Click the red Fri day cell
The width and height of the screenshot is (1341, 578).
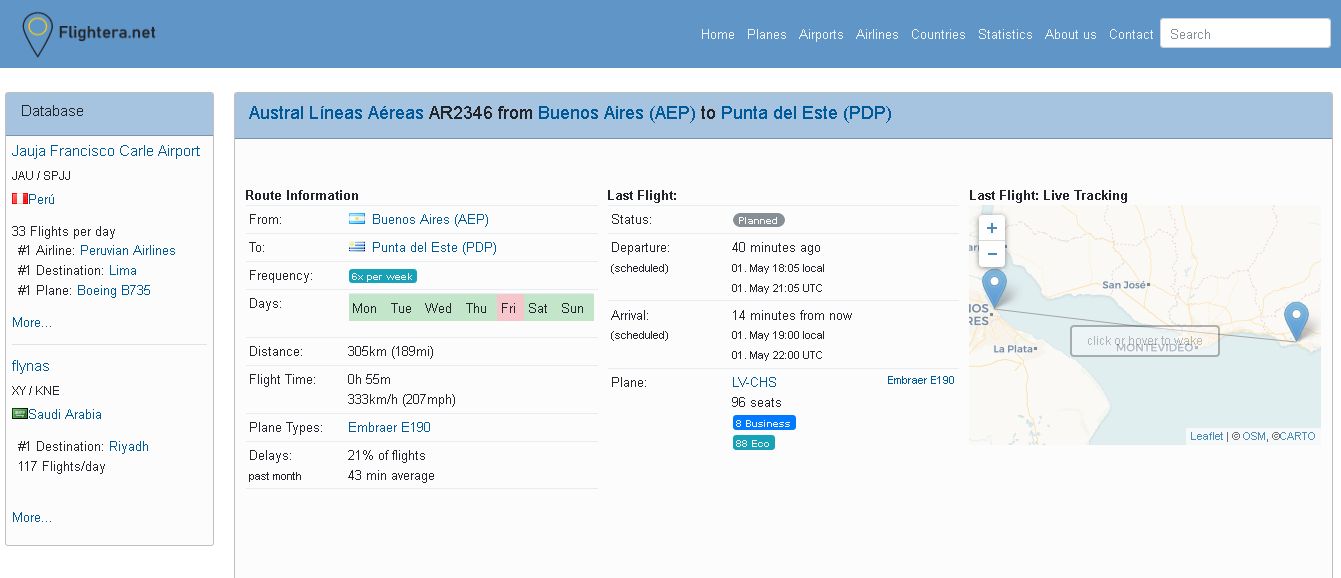(x=509, y=308)
